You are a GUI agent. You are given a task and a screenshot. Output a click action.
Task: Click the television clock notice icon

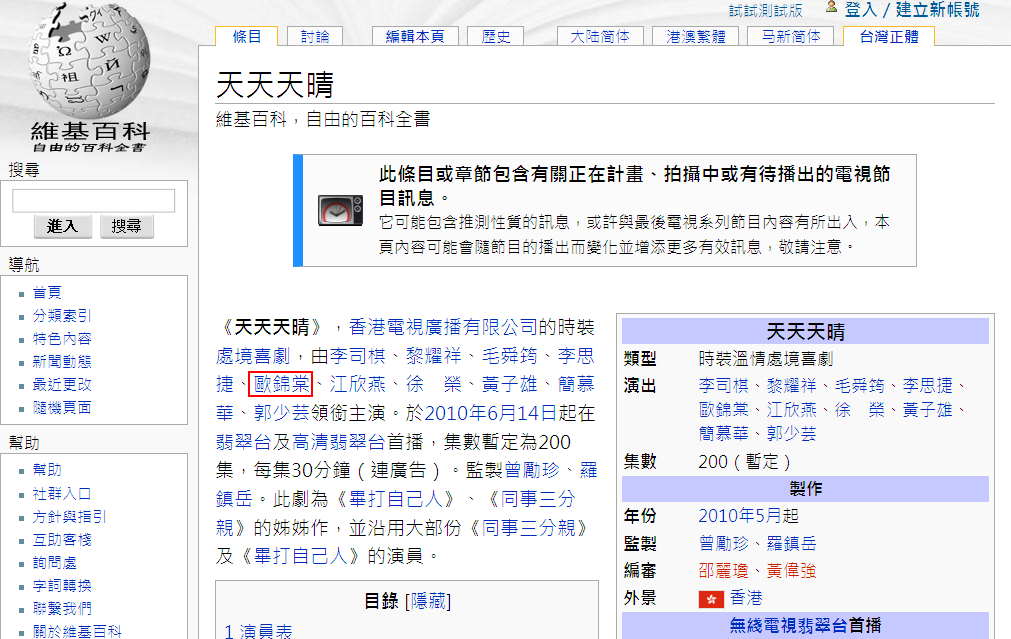coord(340,210)
